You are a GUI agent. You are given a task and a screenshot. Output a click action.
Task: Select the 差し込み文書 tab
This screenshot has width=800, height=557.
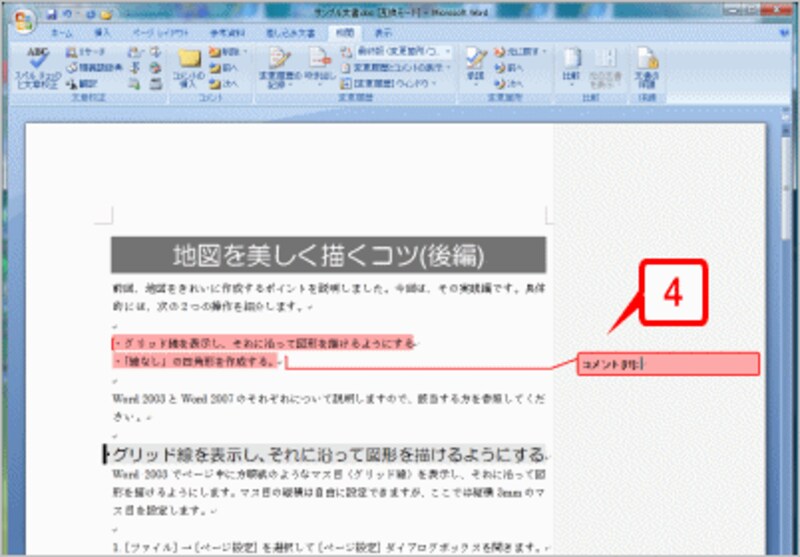(x=291, y=33)
